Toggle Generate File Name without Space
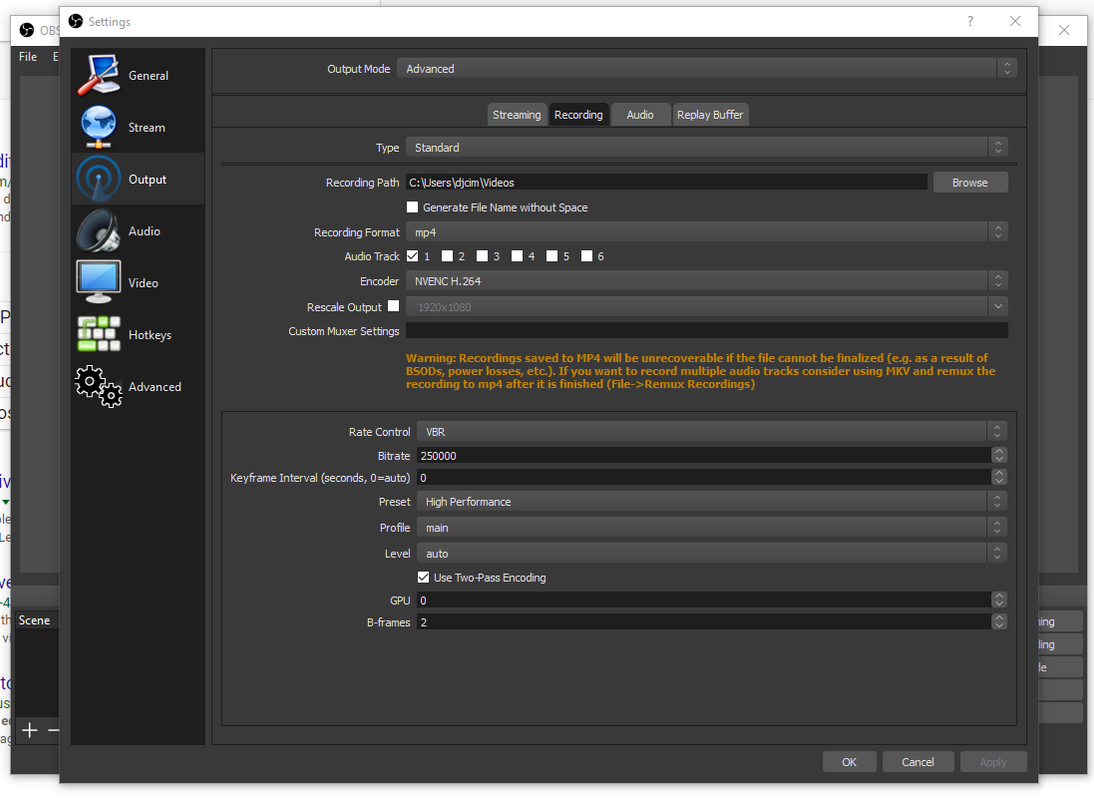The height and width of the screenshot is (800, 1094). click(x=412, y=207)
